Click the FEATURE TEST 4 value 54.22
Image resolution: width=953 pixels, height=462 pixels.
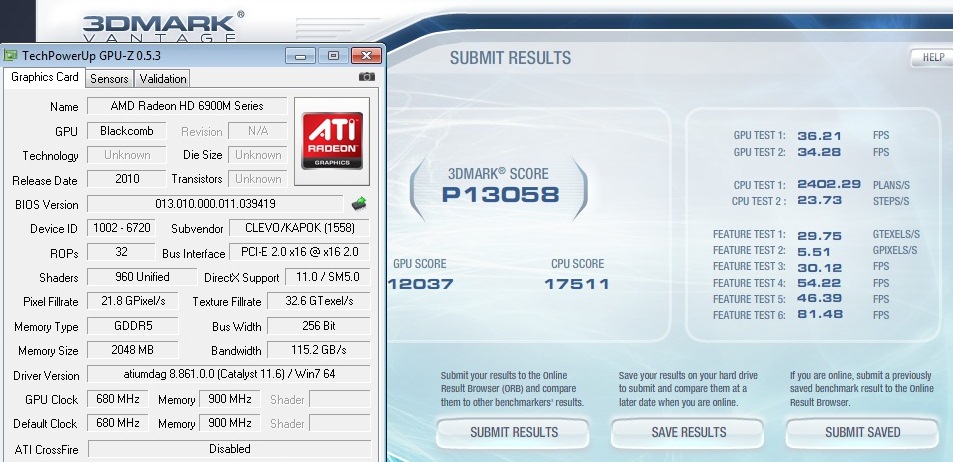click(x=819, y=283)
